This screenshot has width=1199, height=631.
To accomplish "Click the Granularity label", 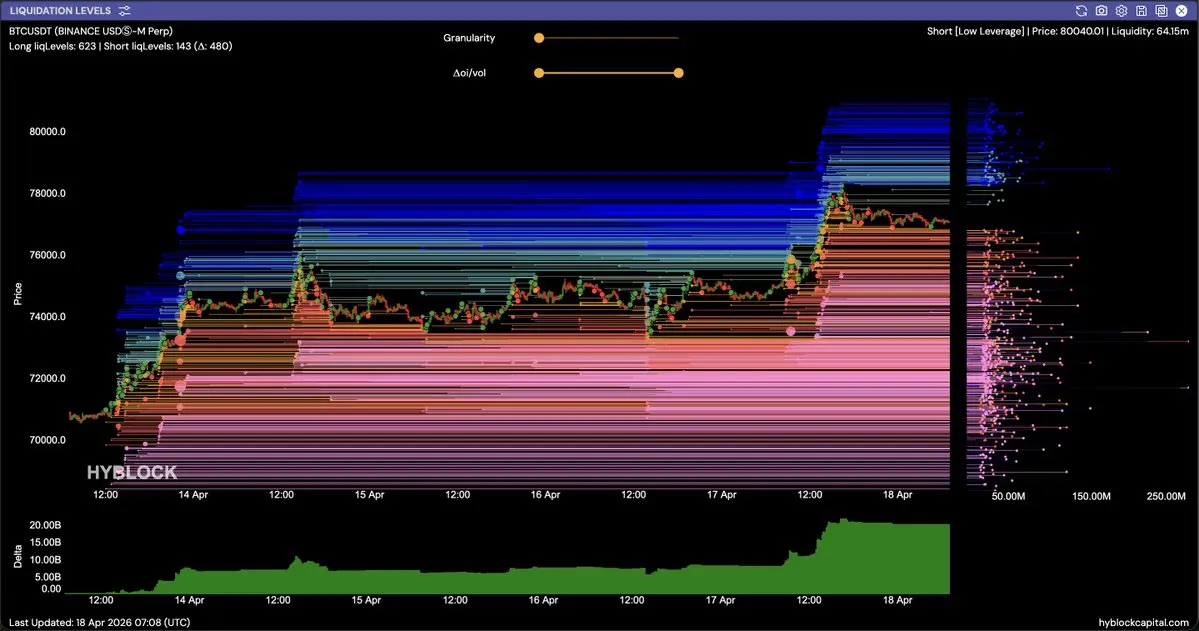I will (469, 38).
